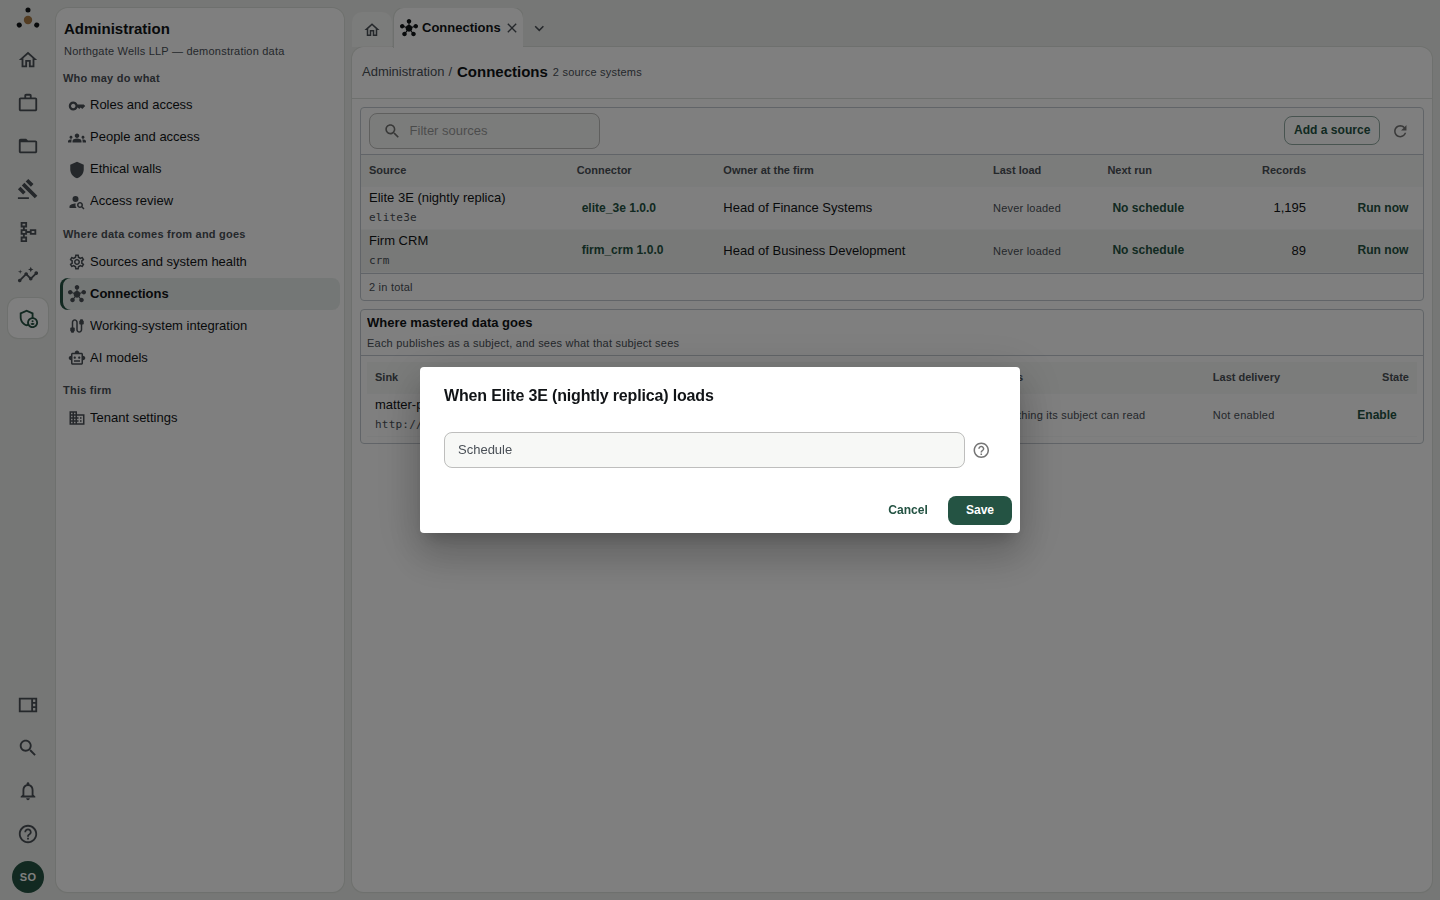
Task: Save the load schedule
Action: pyautogui.click(x=980, y=510)
